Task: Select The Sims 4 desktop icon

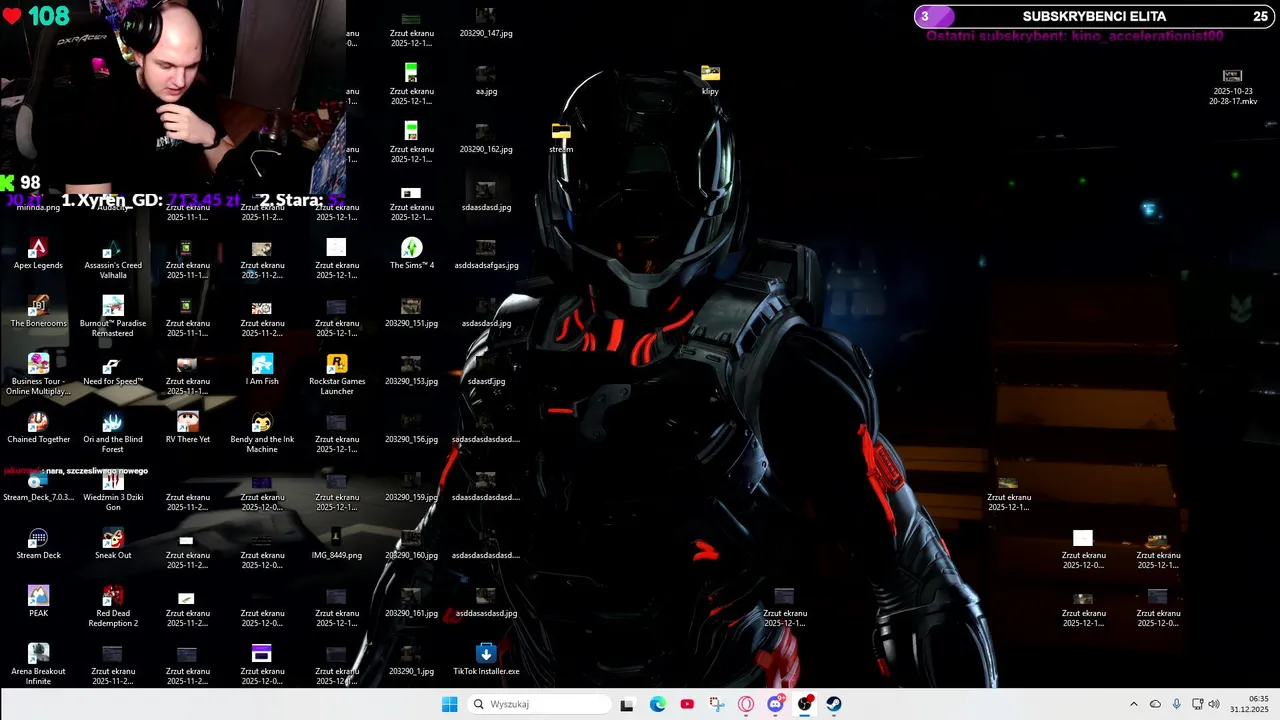Action: click(411, 254)
